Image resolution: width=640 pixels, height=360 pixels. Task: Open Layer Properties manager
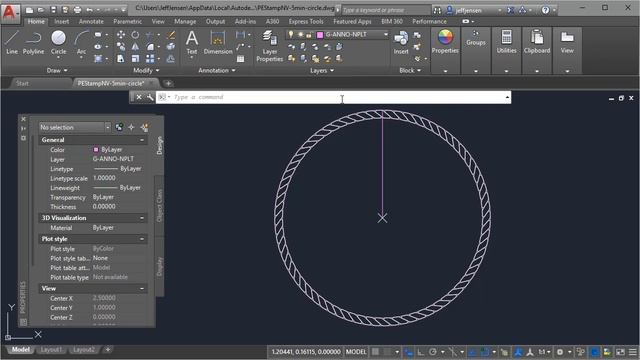[269, 46]
